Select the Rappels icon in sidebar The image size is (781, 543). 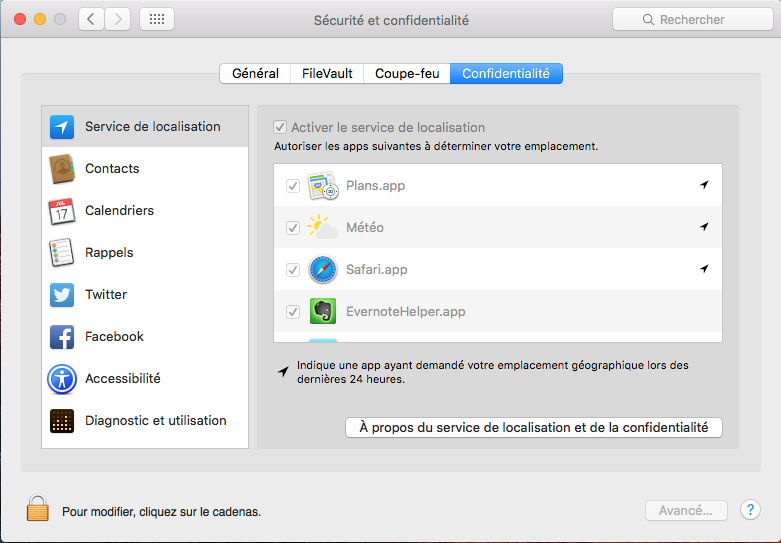(62, 253)
